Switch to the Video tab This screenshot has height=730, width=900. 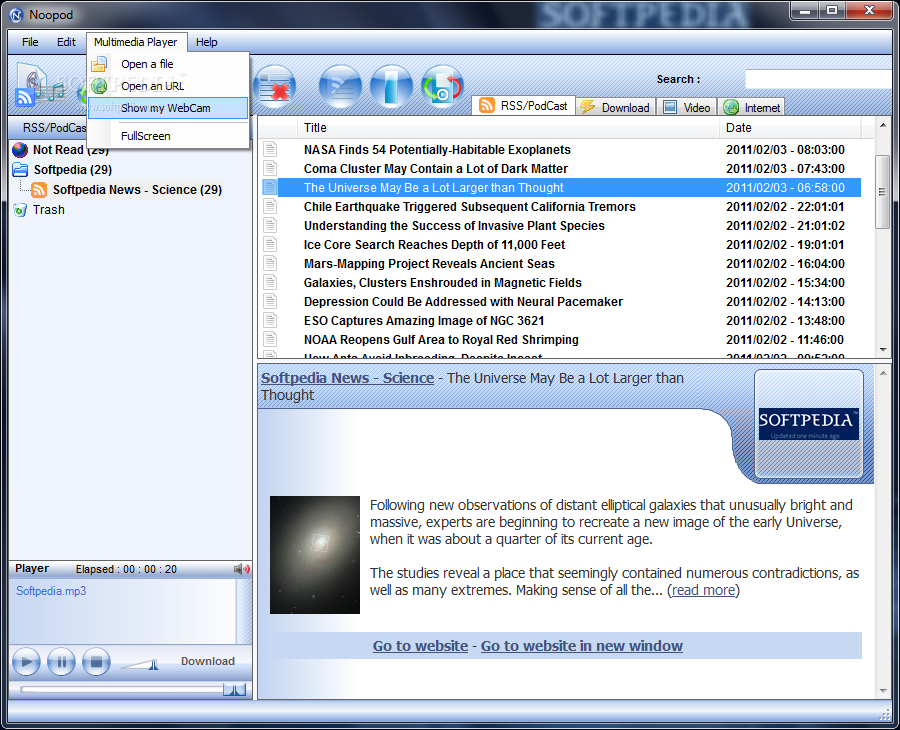[x=686, y=107]
